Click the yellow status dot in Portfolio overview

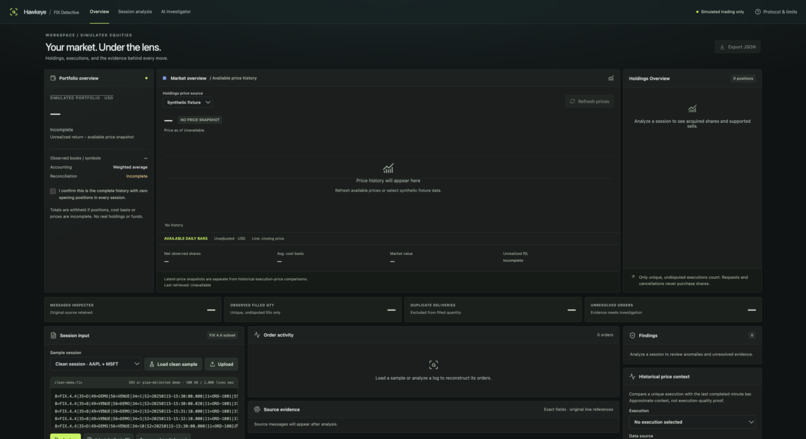pyautogui.click(x=146, y=78)
